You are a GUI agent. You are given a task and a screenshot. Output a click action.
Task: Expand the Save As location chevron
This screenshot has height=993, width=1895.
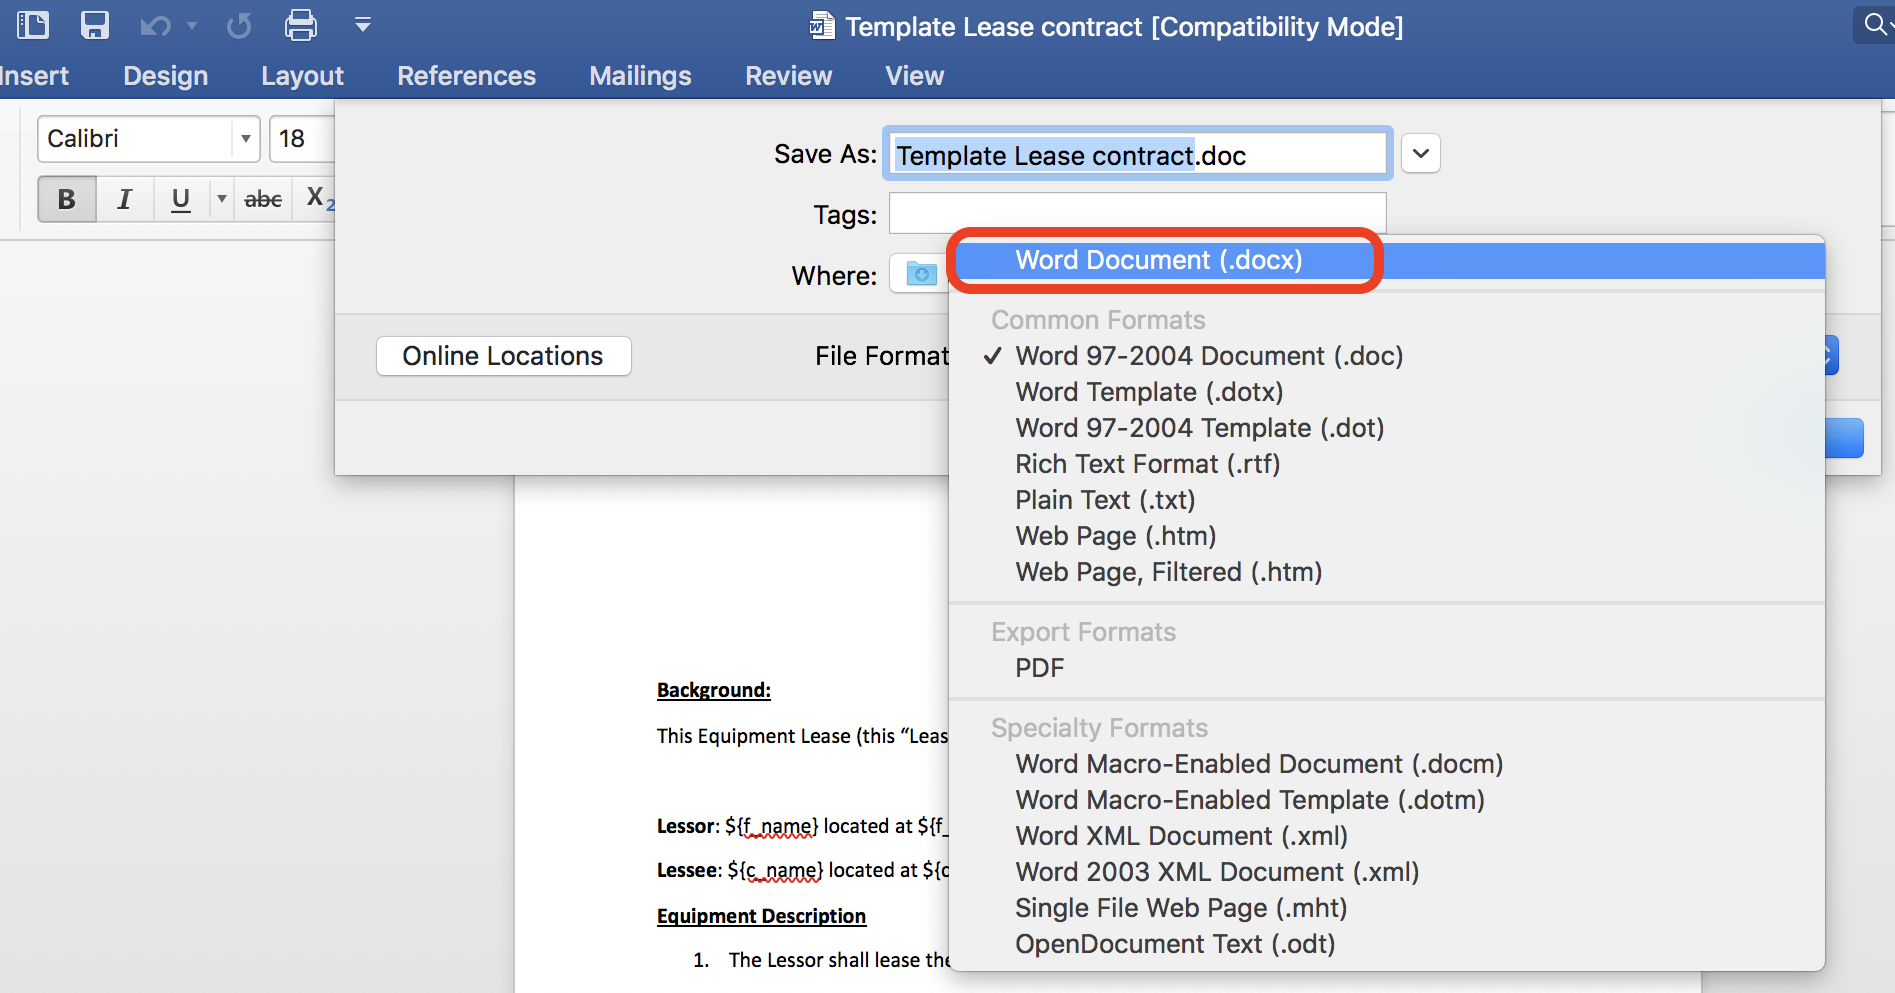[x=1420, y=154]
